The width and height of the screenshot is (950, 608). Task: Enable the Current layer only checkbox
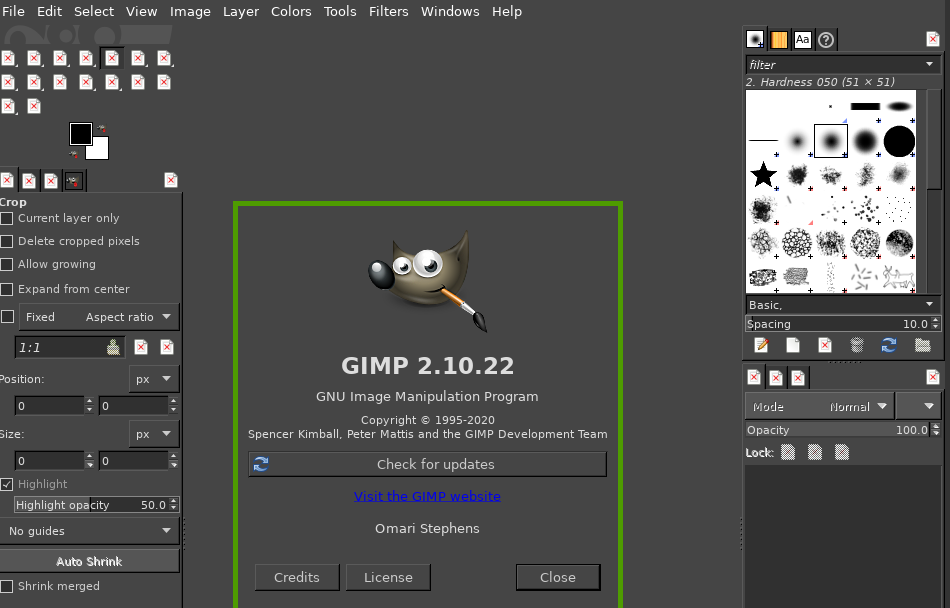pyautogui.click(x=7, y=218)
